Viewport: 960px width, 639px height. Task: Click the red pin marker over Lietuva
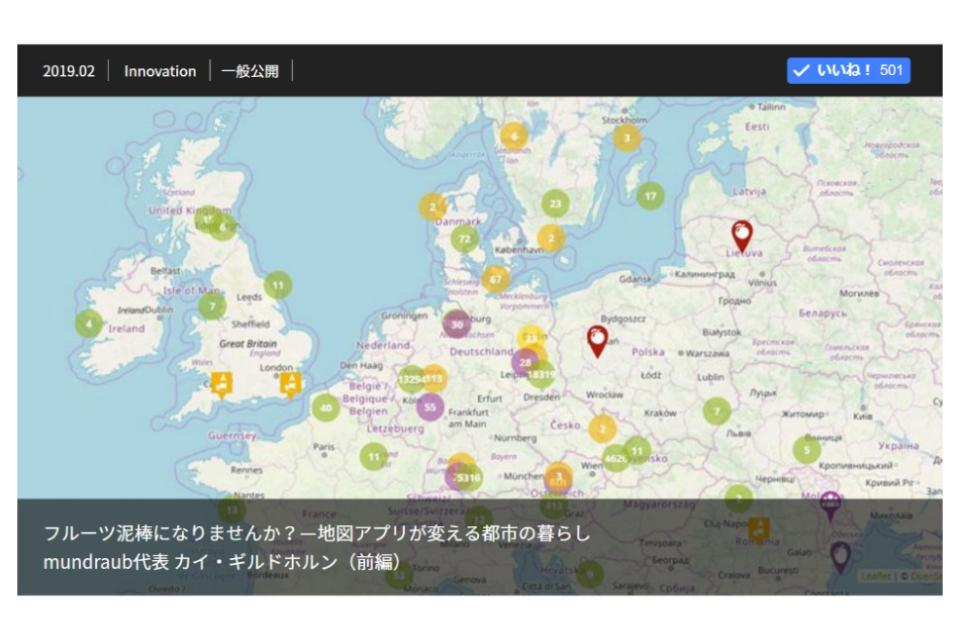741,235
